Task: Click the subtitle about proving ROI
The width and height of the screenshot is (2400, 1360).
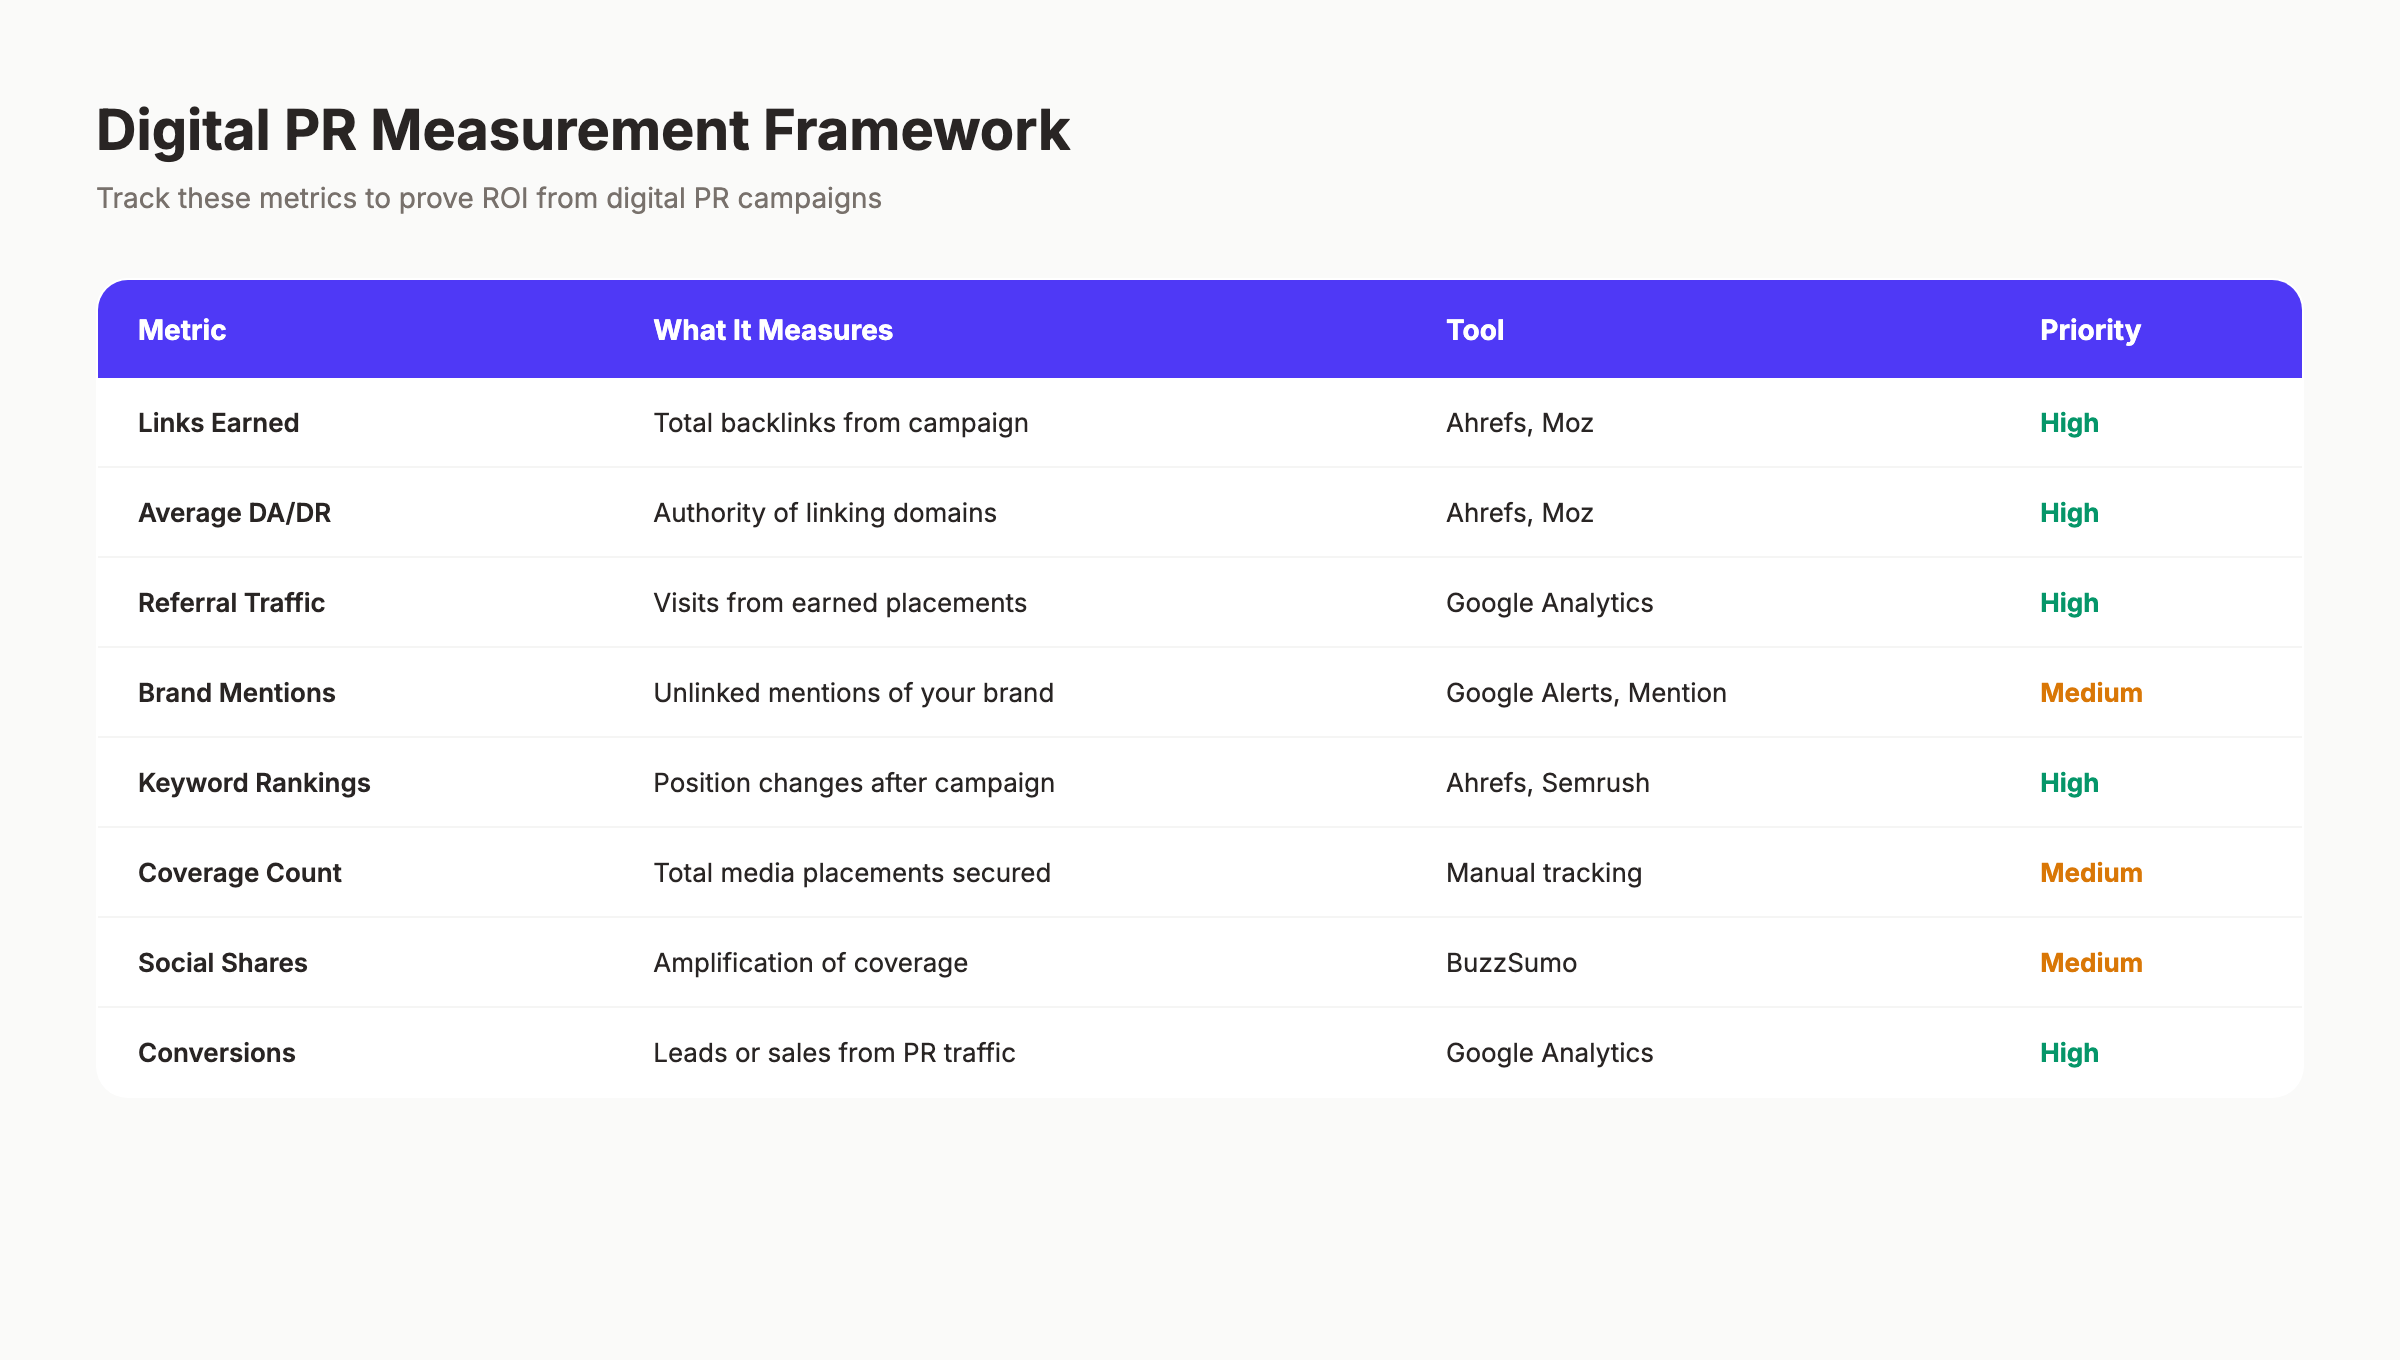Action: (489, 198)
